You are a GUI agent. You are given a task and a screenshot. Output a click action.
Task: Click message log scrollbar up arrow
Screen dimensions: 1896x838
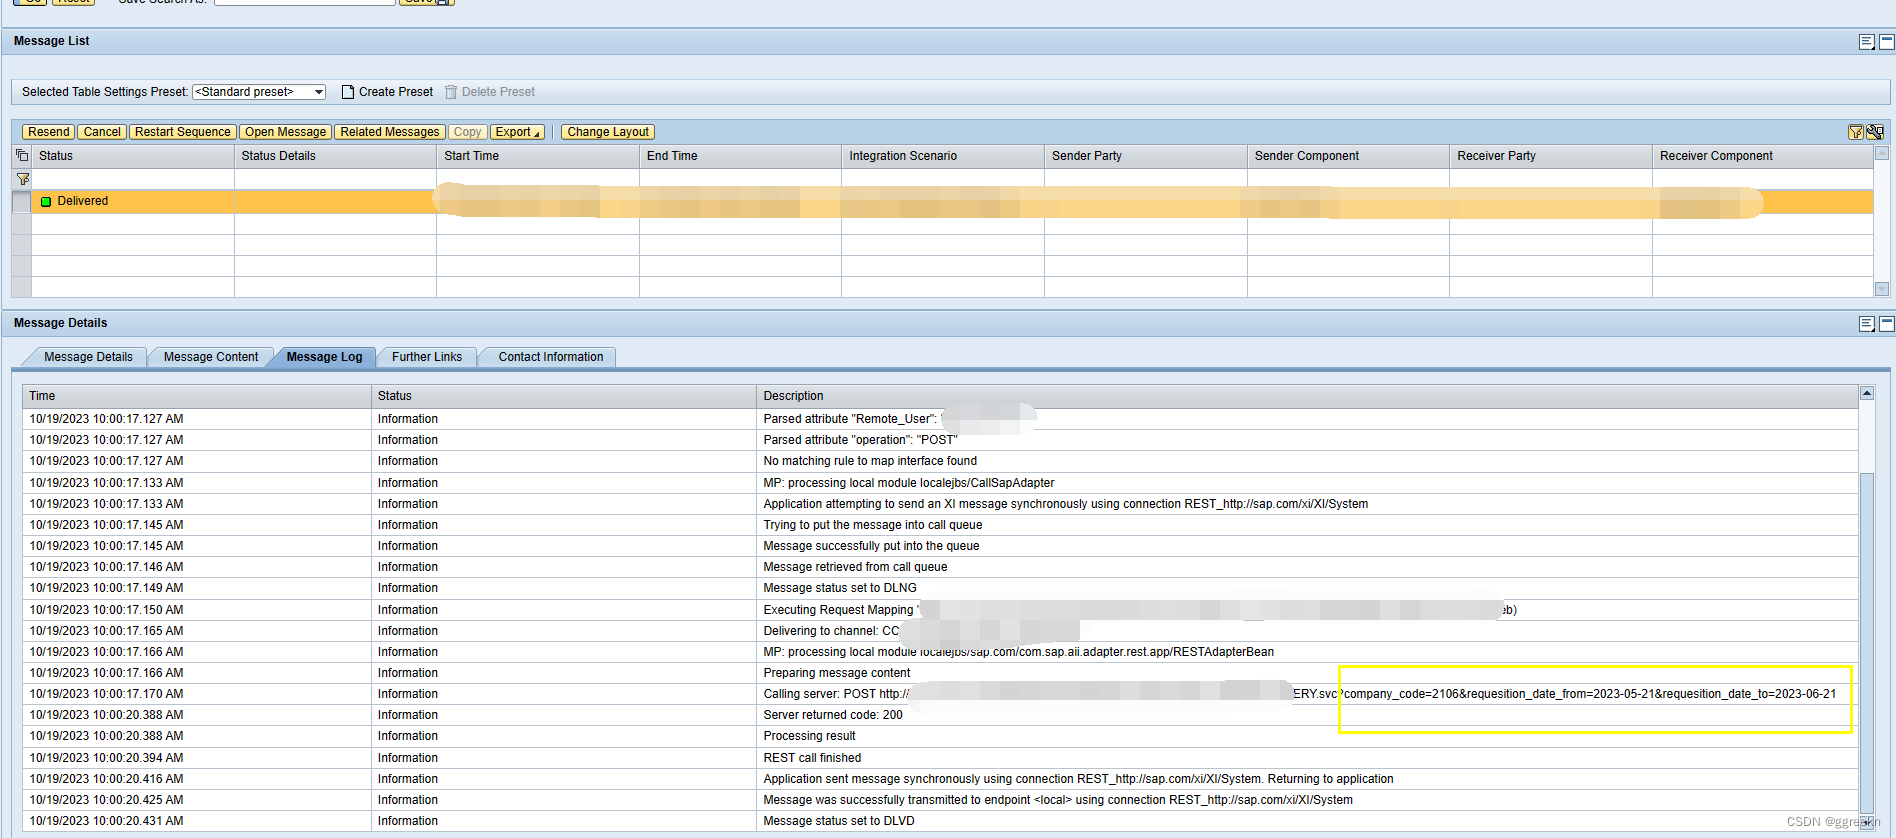pos(1866,394)
